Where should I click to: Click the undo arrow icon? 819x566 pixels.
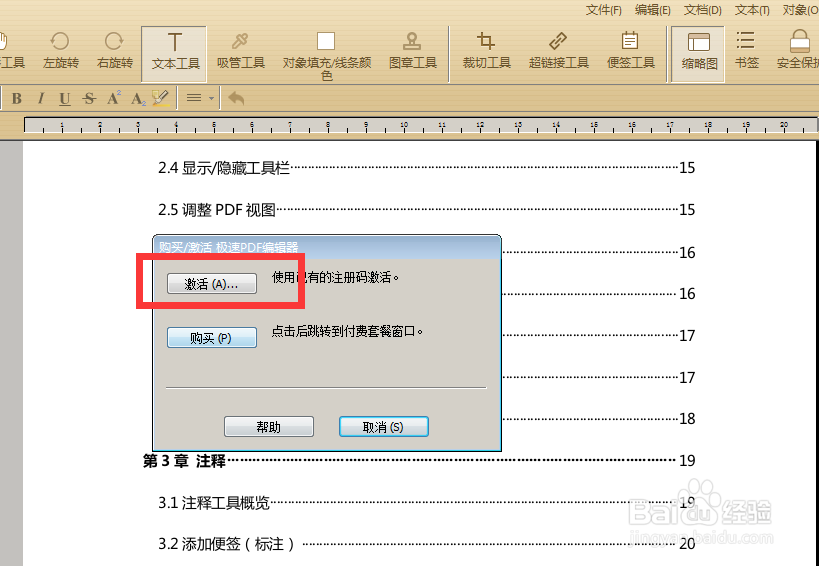coord(236,98)
